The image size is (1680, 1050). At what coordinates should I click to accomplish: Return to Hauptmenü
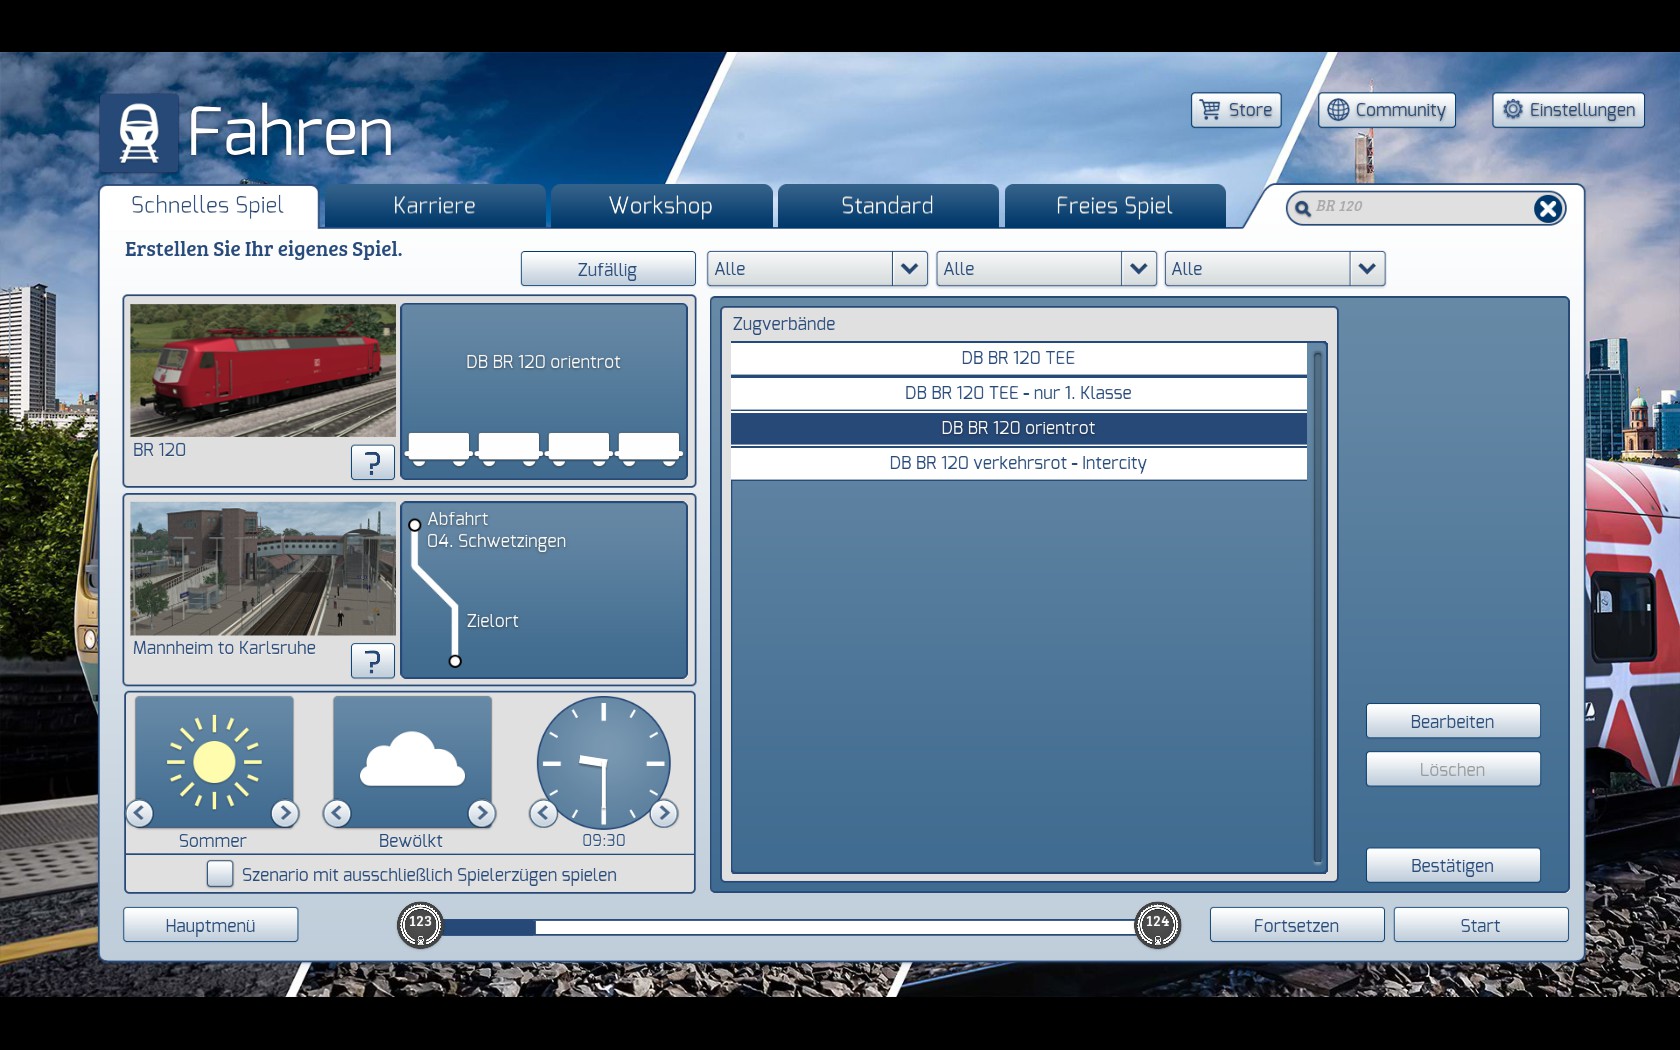click(211, 925)
